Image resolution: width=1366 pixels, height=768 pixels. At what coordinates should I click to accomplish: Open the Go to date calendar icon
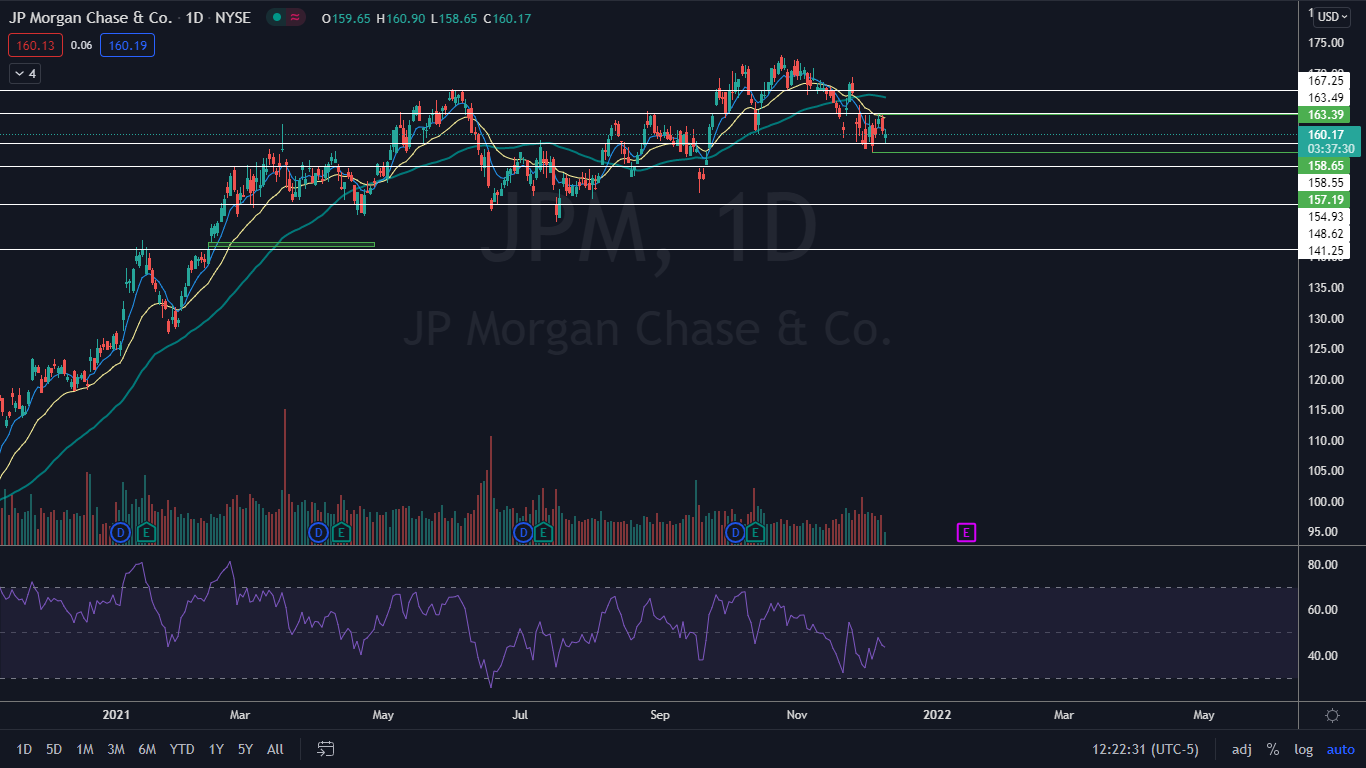[325, 748]
